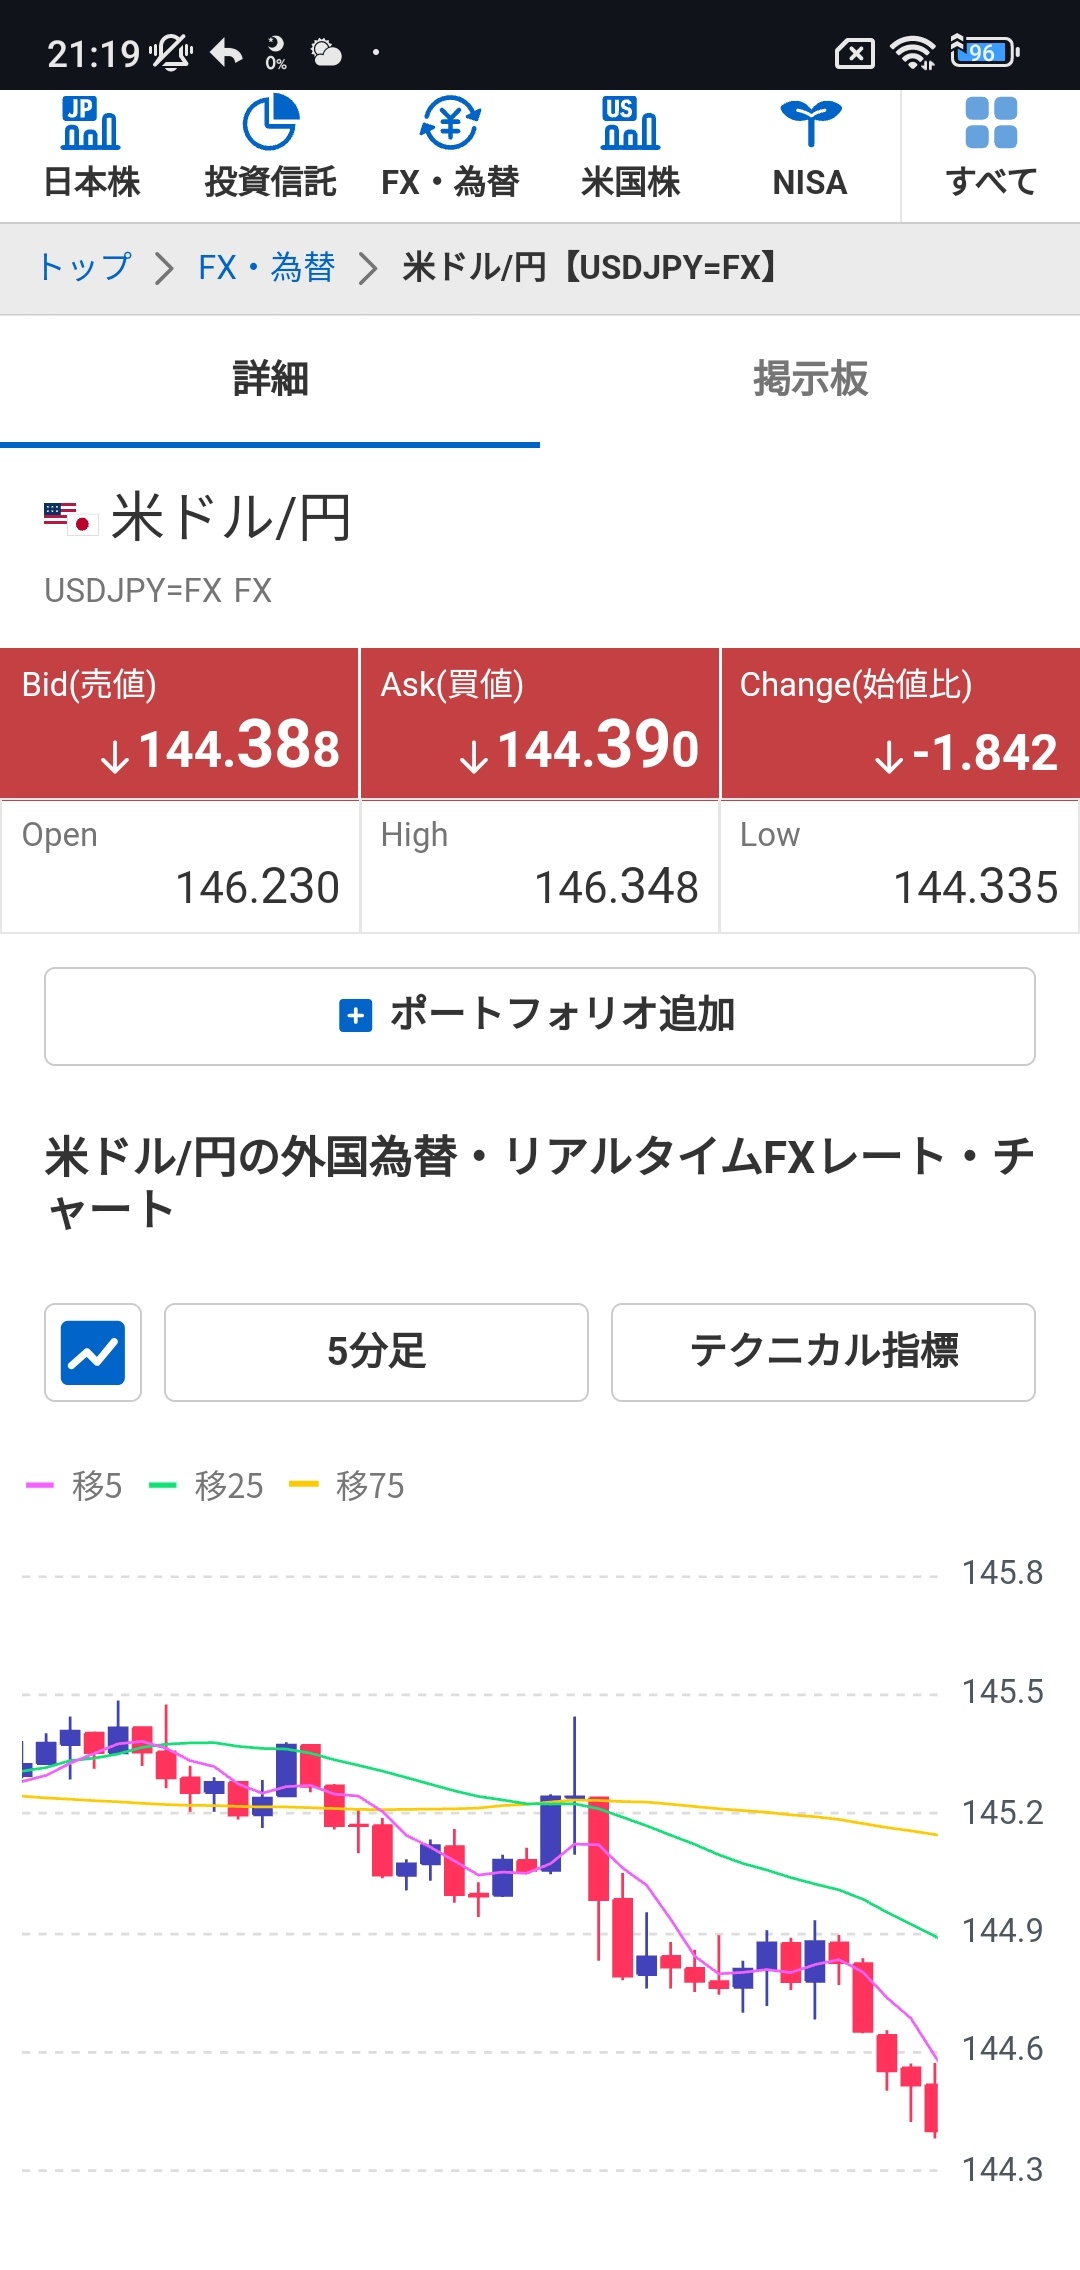Image resolution: width=1080 pixels, height=2270 pixels.
Task: Toggle the 移5 moving average legend
Action: click(75, 1486)
